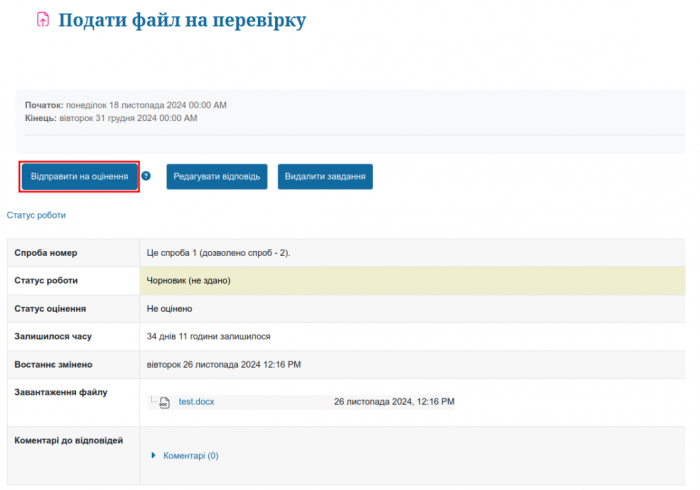This screenshot has height=490, width=700.
Task: Select the 'Не оцінено' grading status cell
Action: (169, 308)
